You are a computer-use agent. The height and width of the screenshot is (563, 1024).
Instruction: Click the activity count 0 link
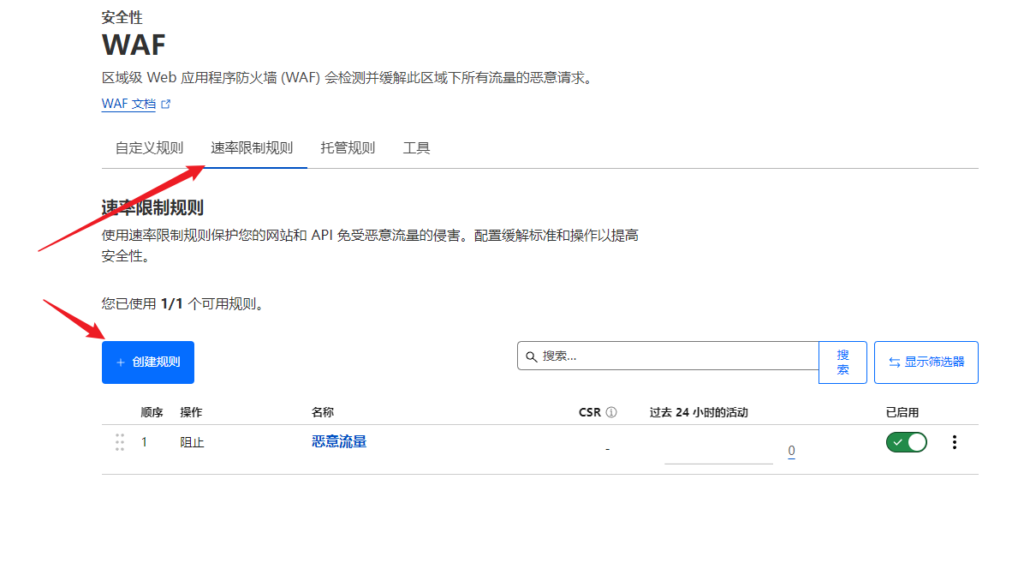coord(791,451)
